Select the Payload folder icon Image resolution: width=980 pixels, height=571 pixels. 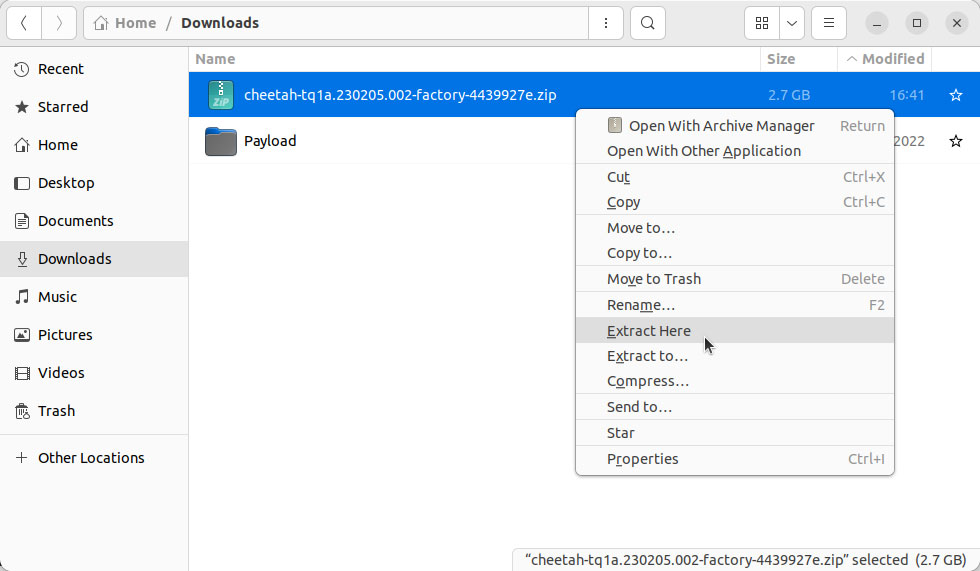point(221,141)
